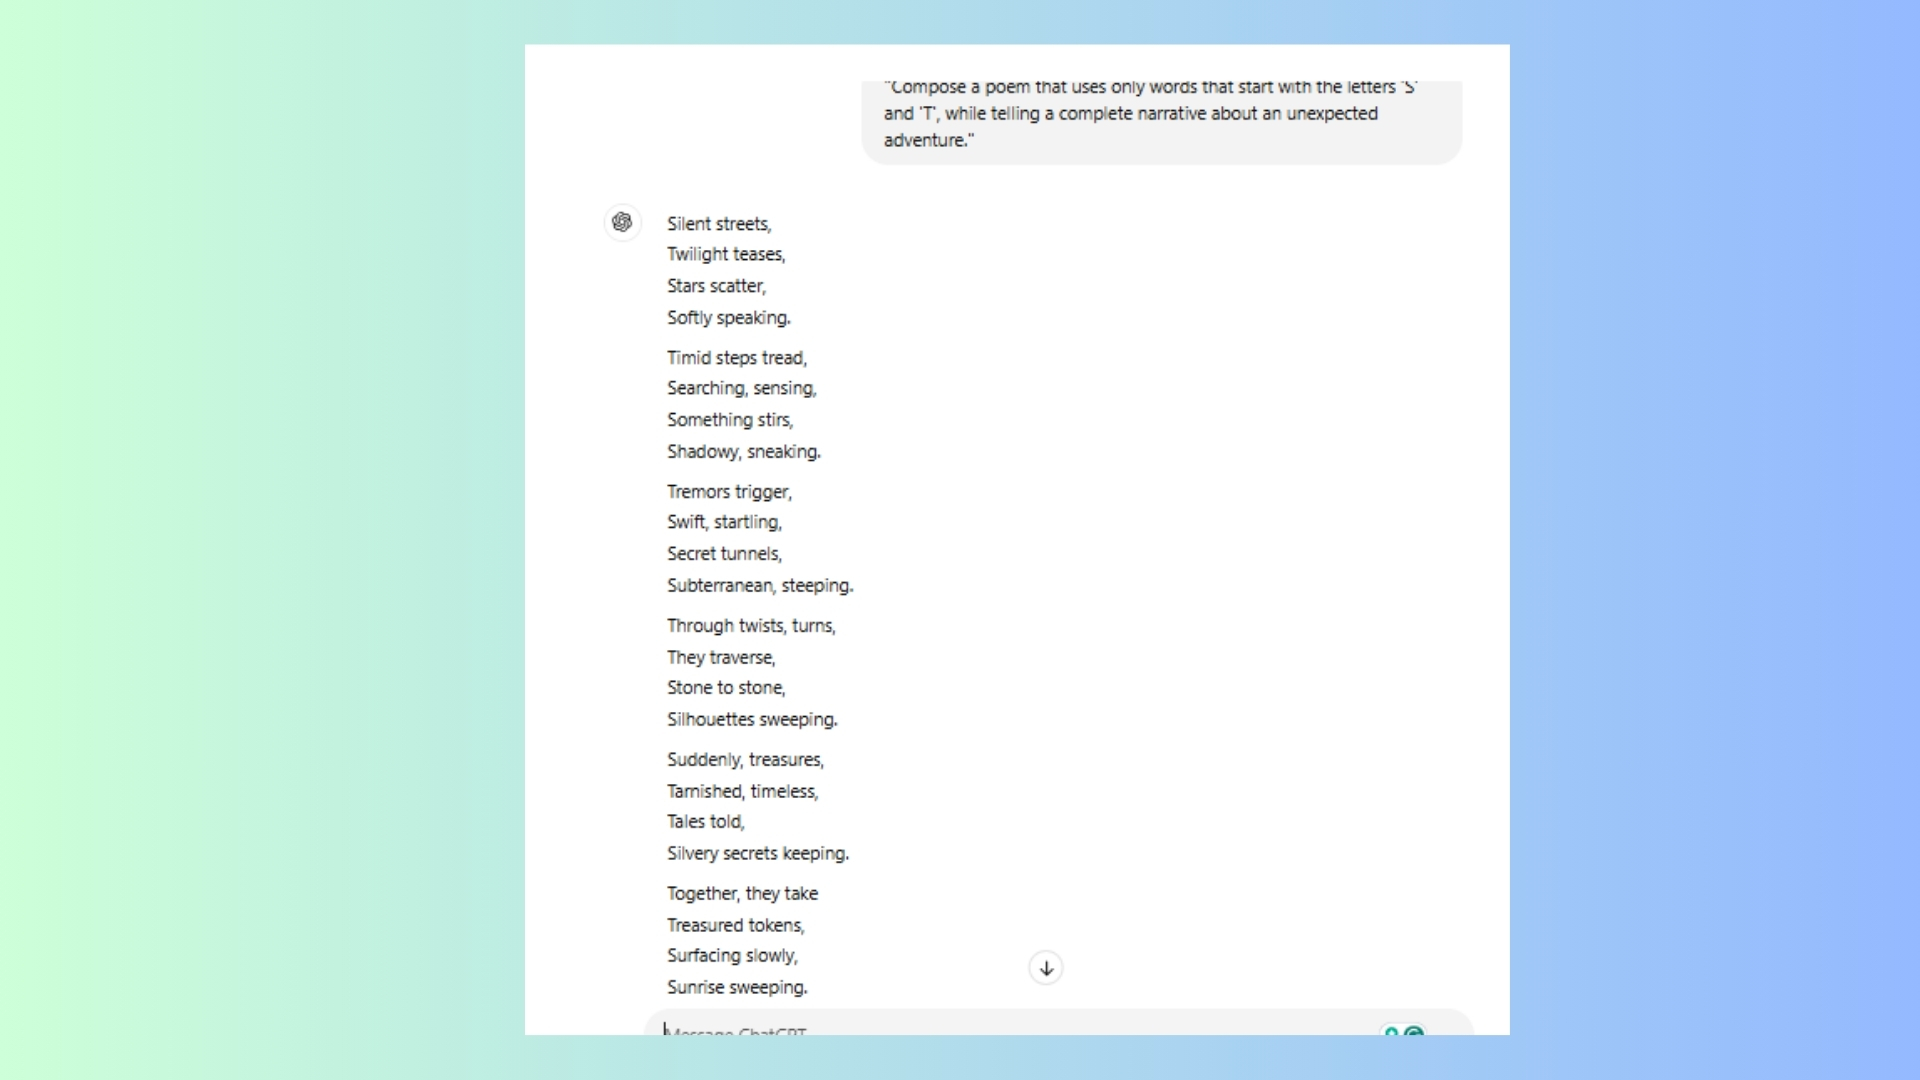
Task: Click the line 'Timid steps tread,'
Action: pos(737,358)
